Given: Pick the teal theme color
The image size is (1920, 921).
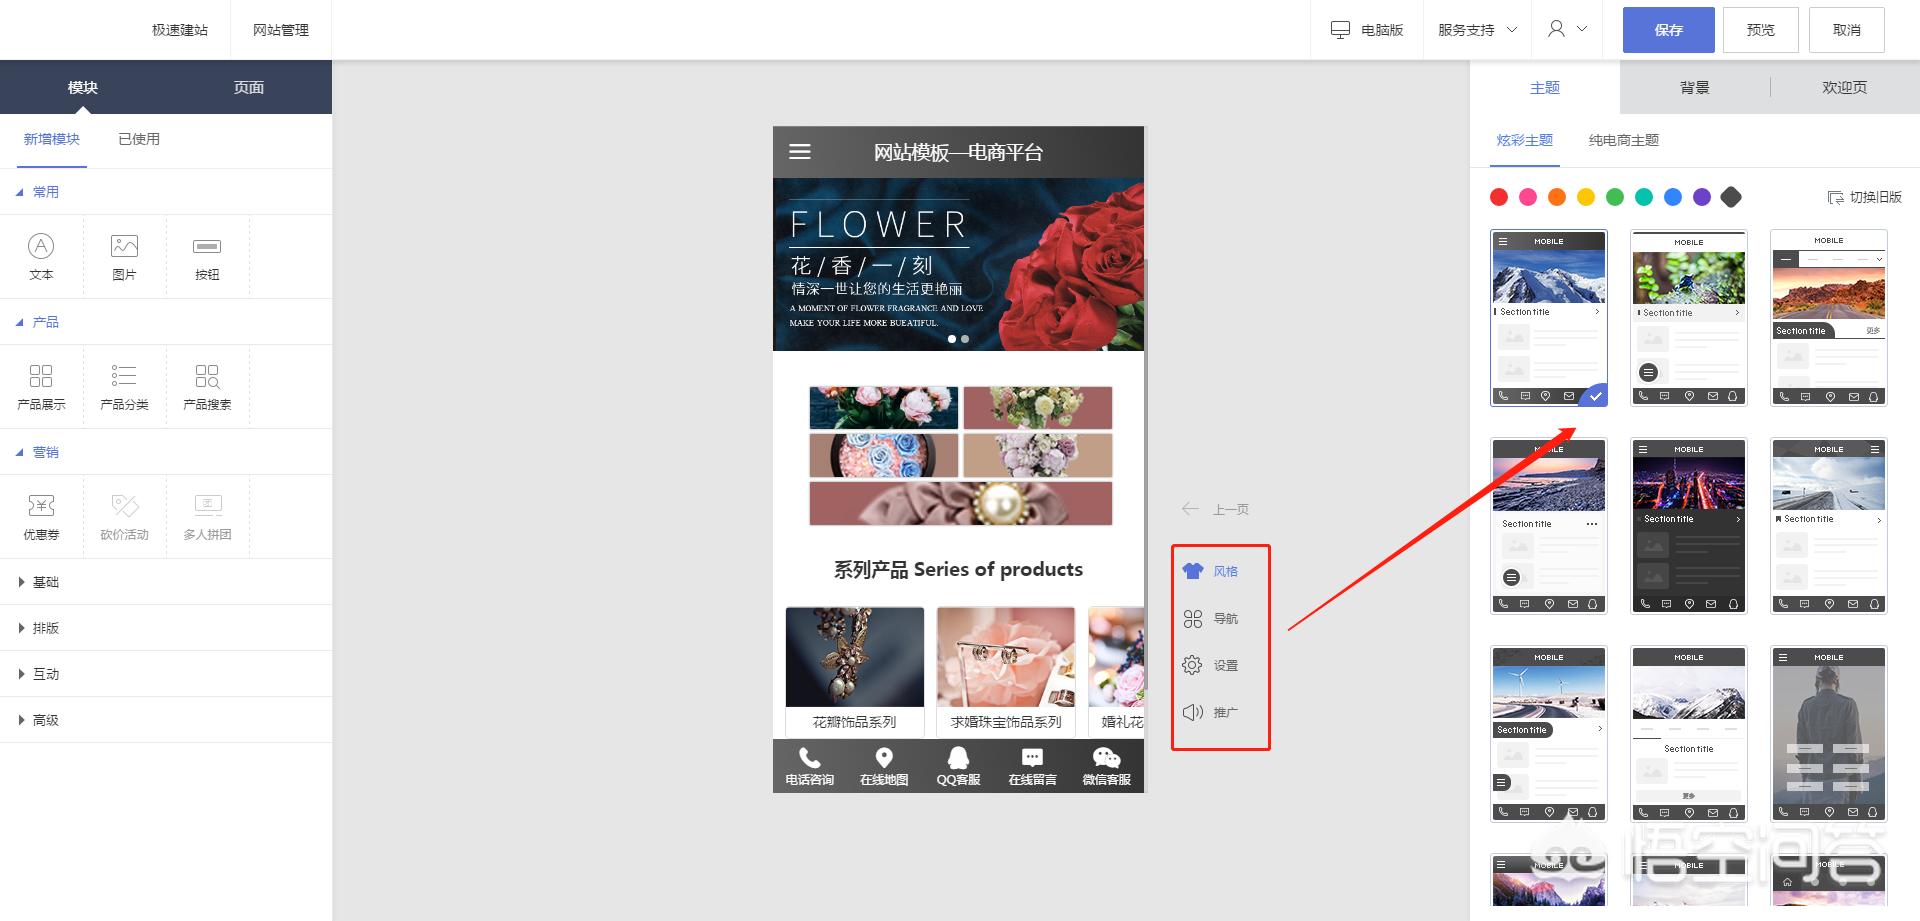Looking at the screenshot, I should [x=1644, y=197].
